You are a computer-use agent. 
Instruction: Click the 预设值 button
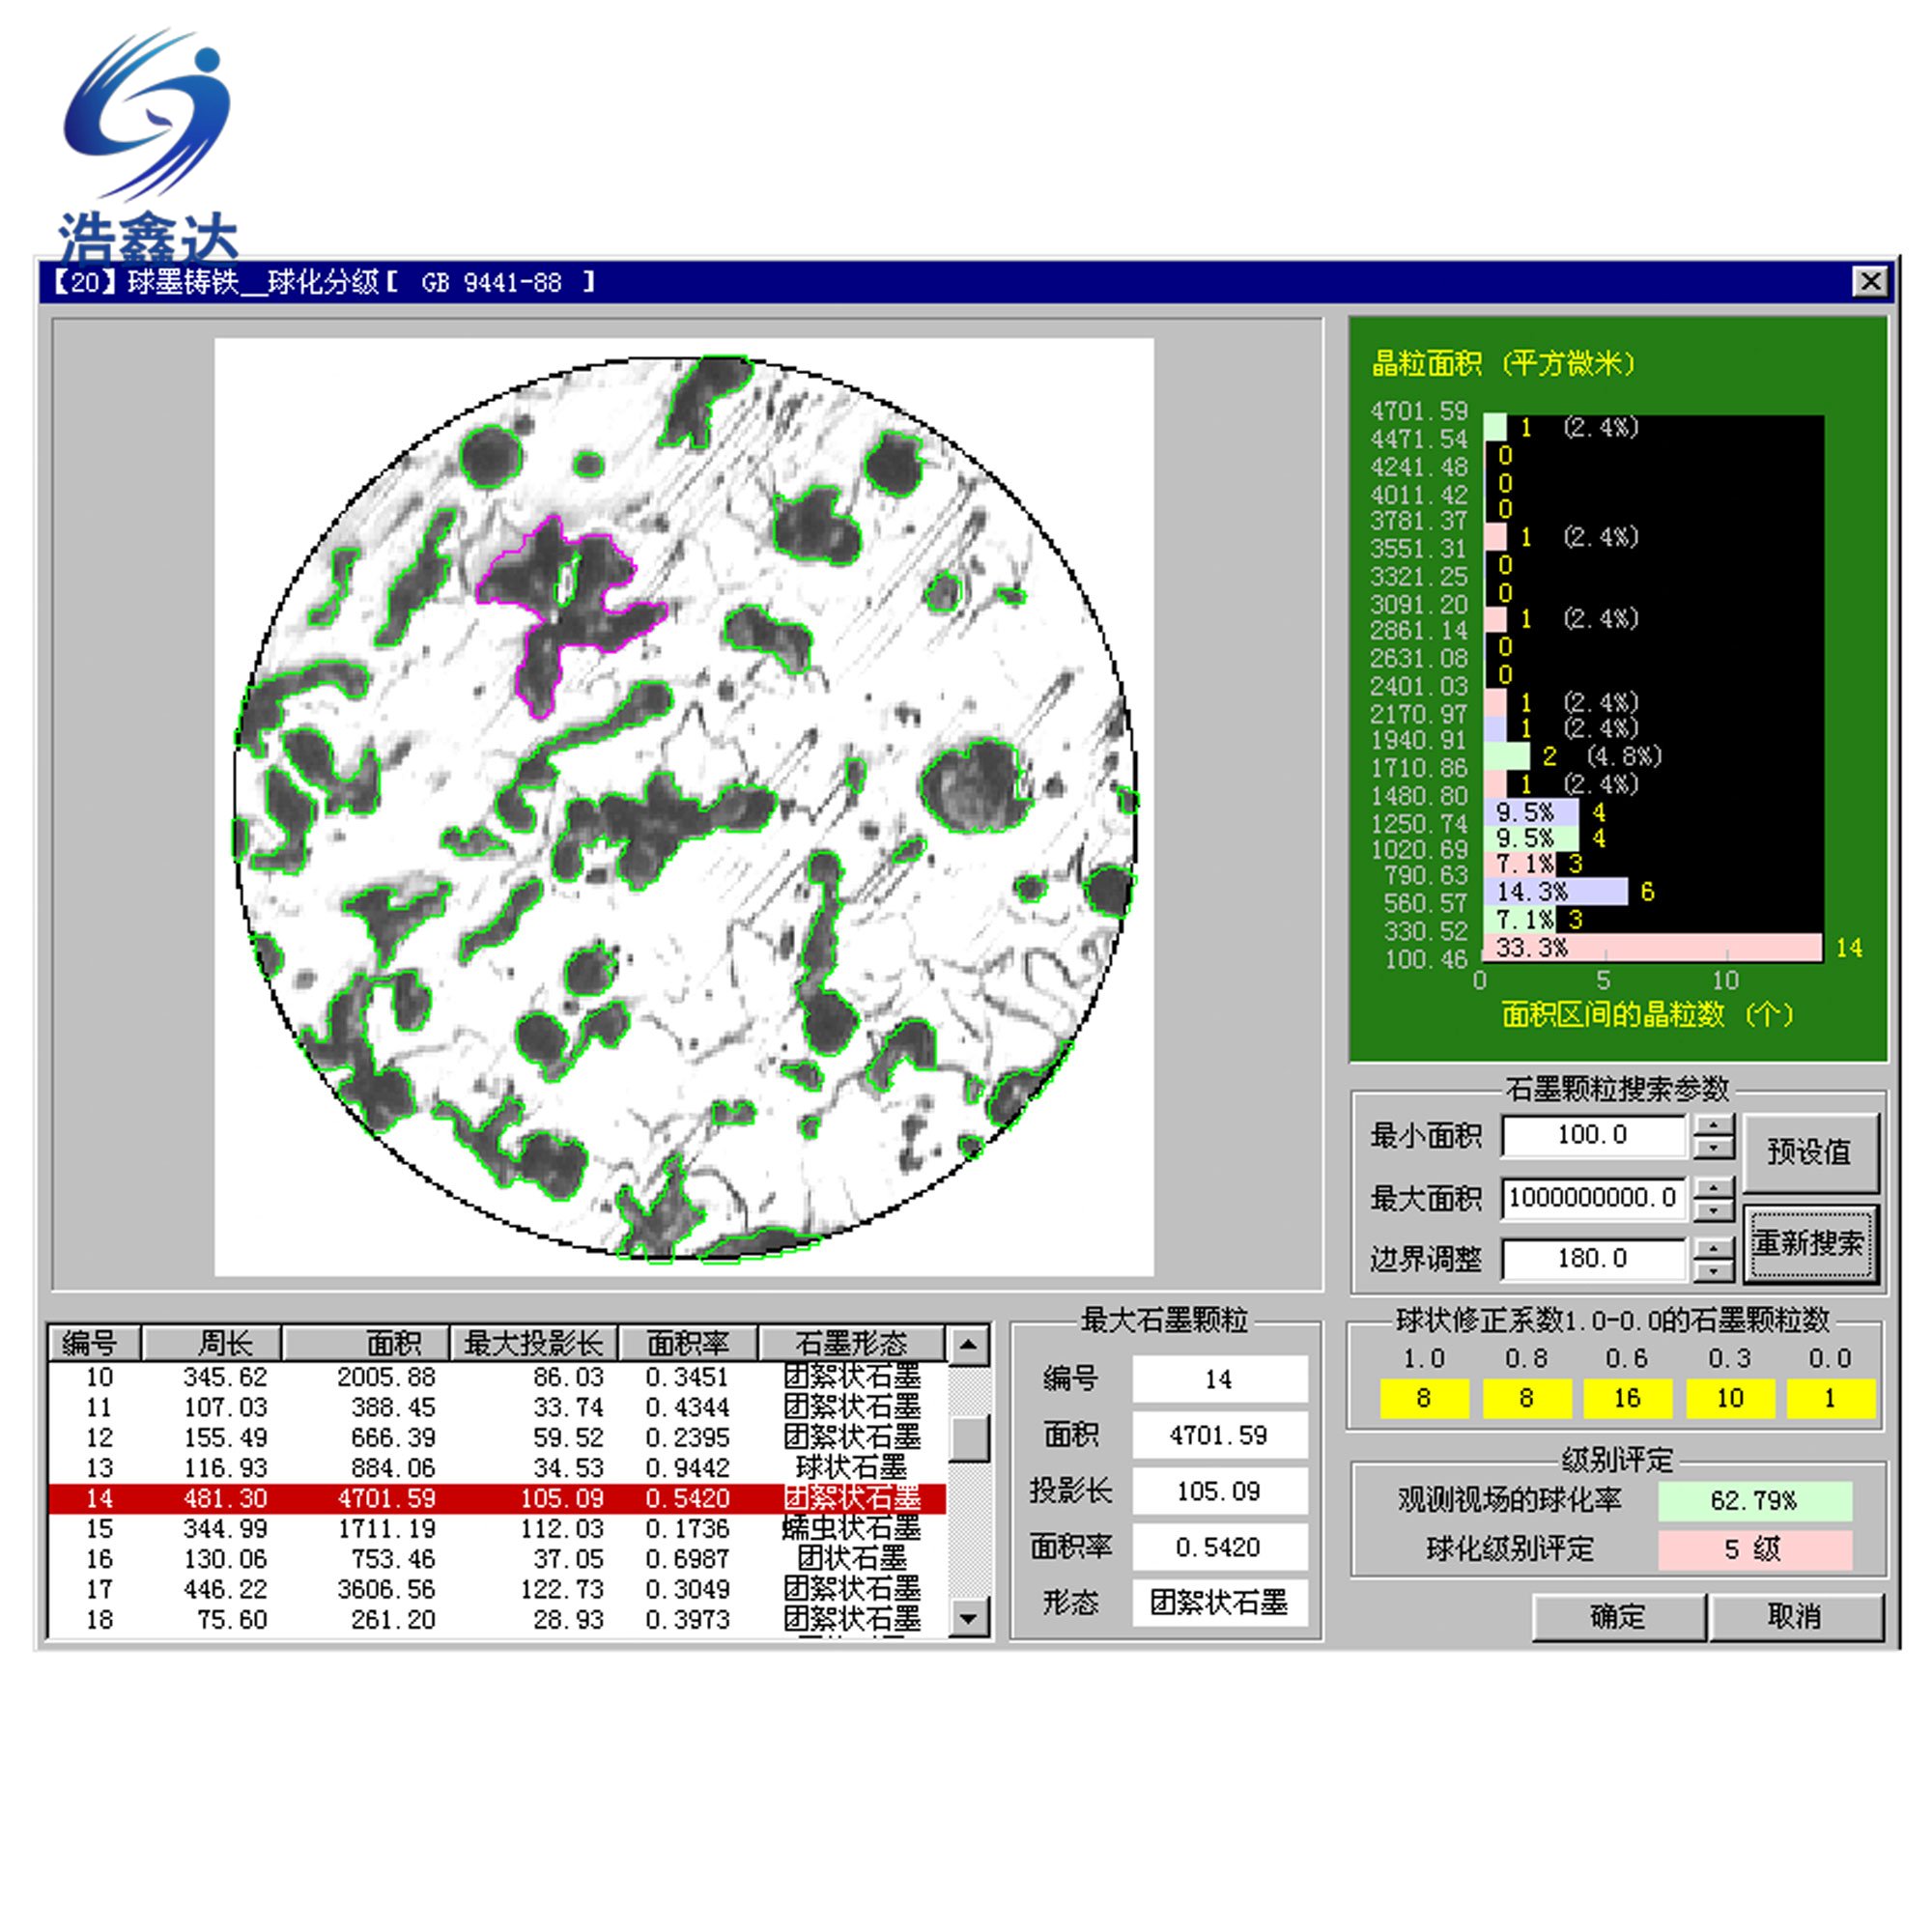[x=1810, y=1152]
